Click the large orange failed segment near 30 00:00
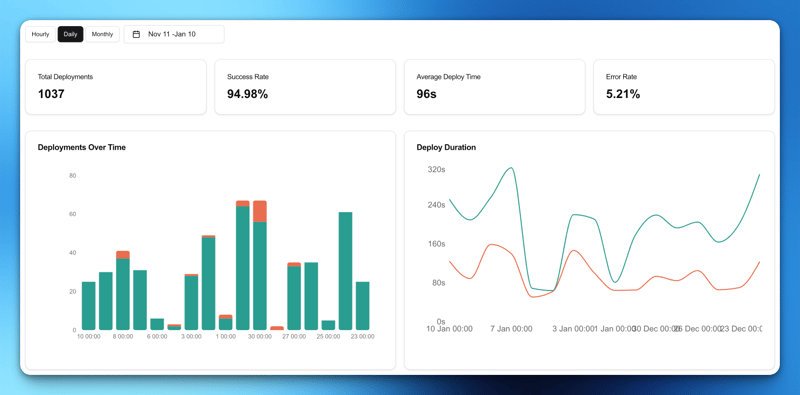Screen dimensions: 800x395 point(260,211)
